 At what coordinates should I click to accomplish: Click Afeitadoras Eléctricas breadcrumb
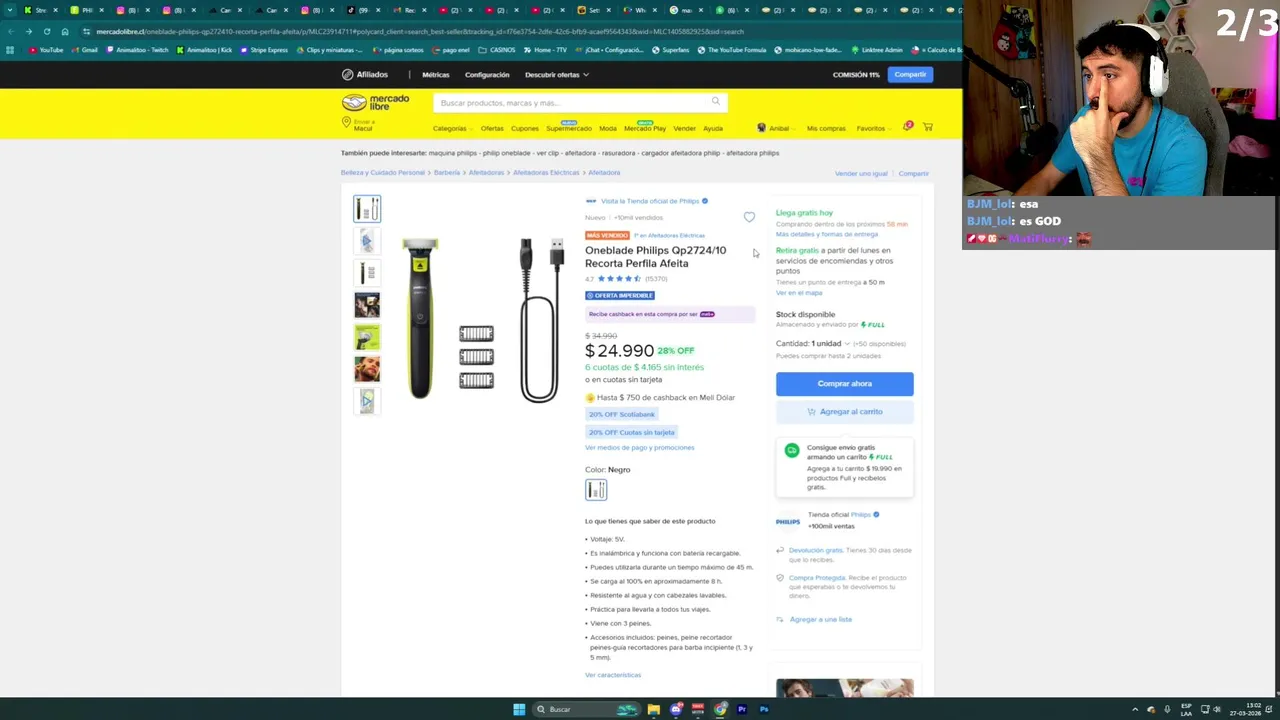point(546,172)
